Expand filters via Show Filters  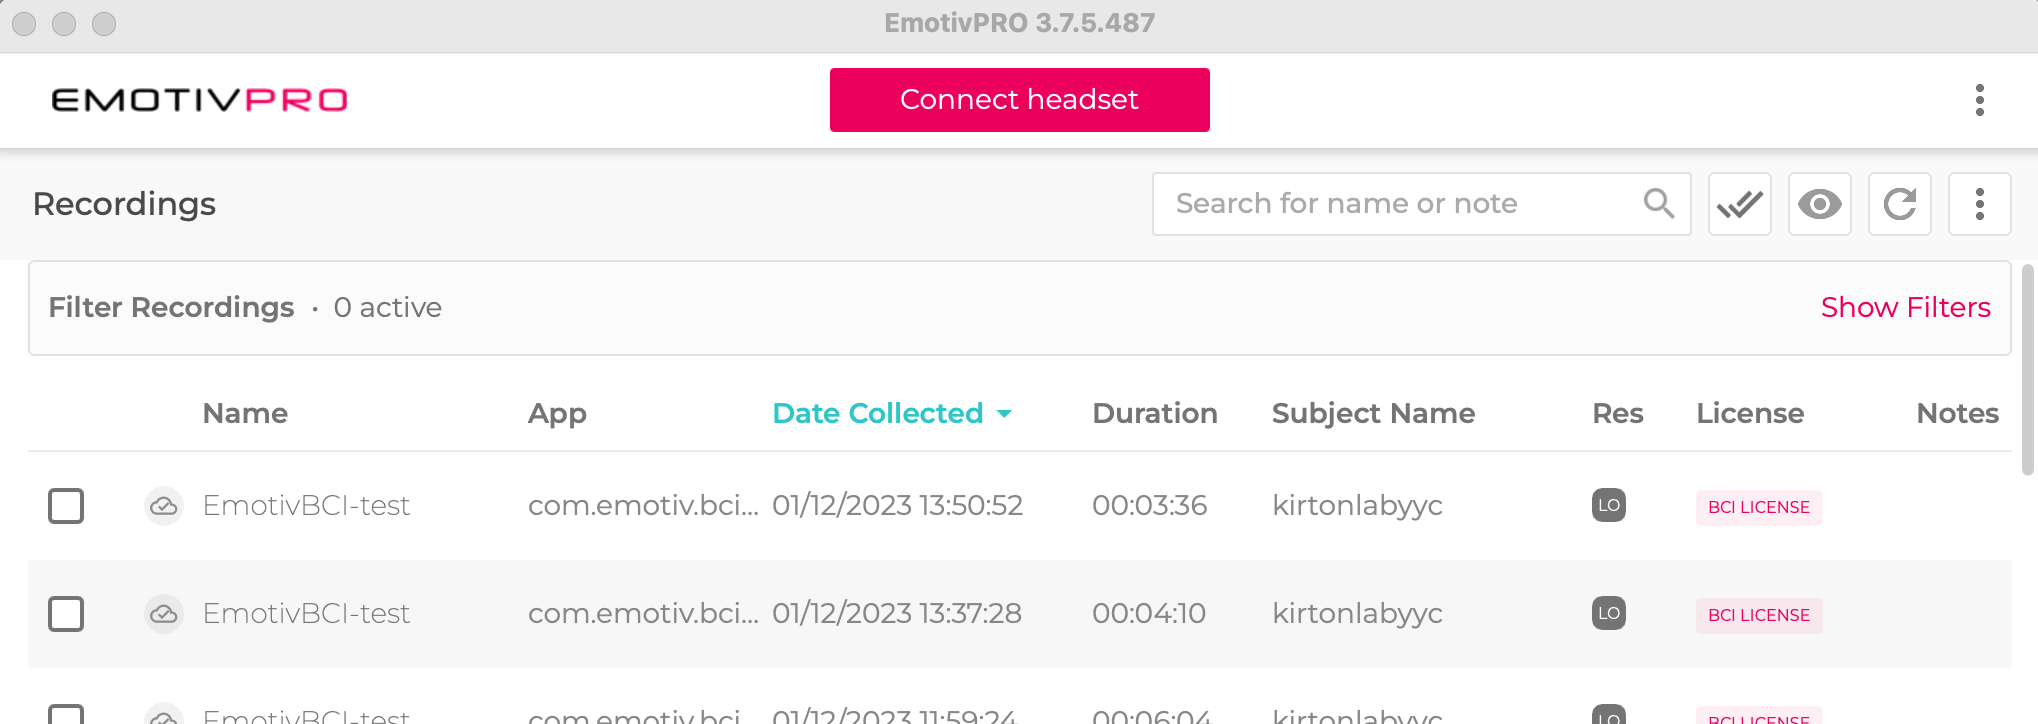tap(1905, 307)
